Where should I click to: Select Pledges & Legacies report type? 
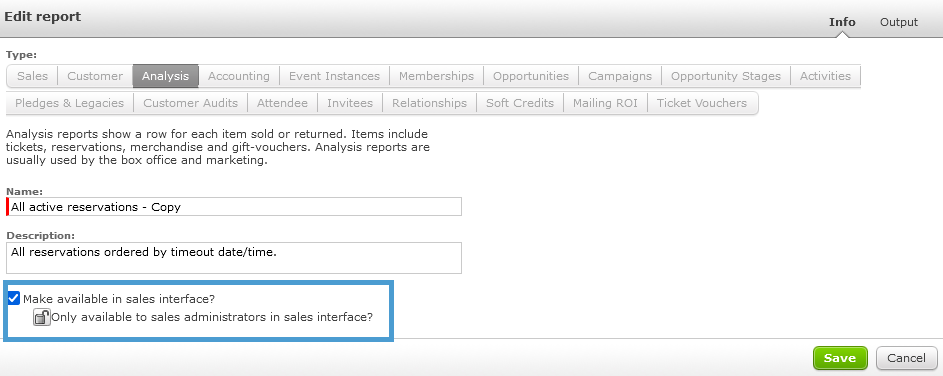70,103
